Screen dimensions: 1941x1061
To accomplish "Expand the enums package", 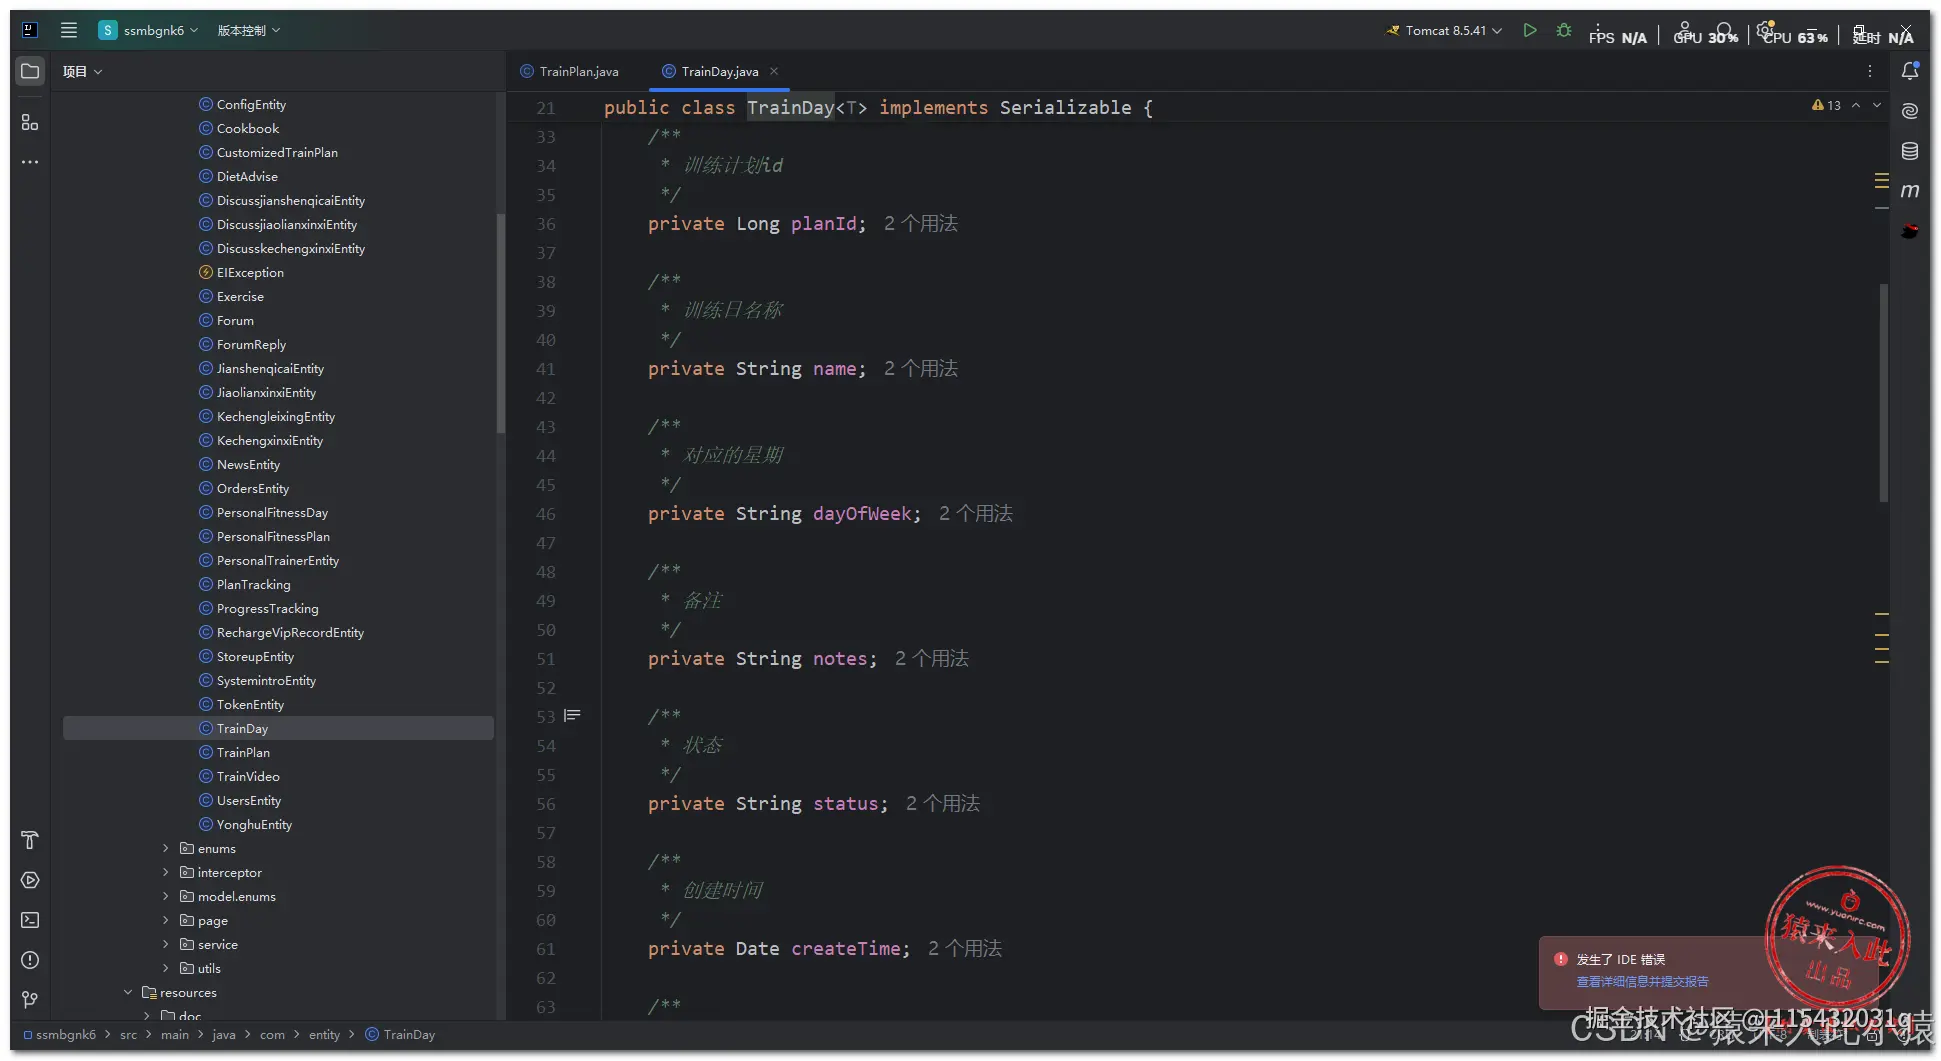I will (x=166, y=848).
